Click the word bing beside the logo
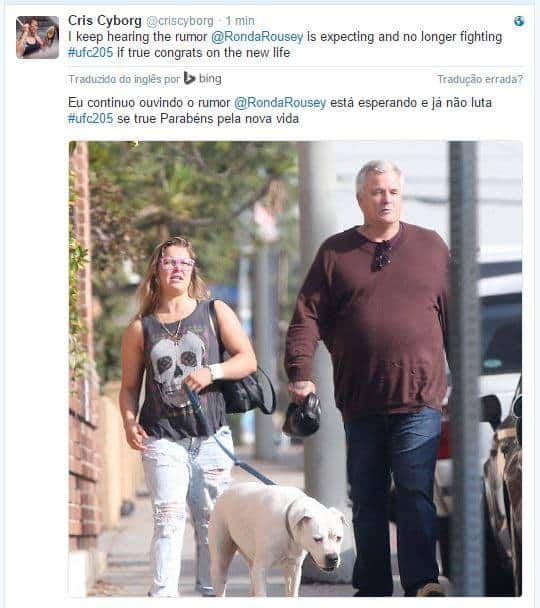The height and width of the screenshot is (608, 540). coord(210,78)
